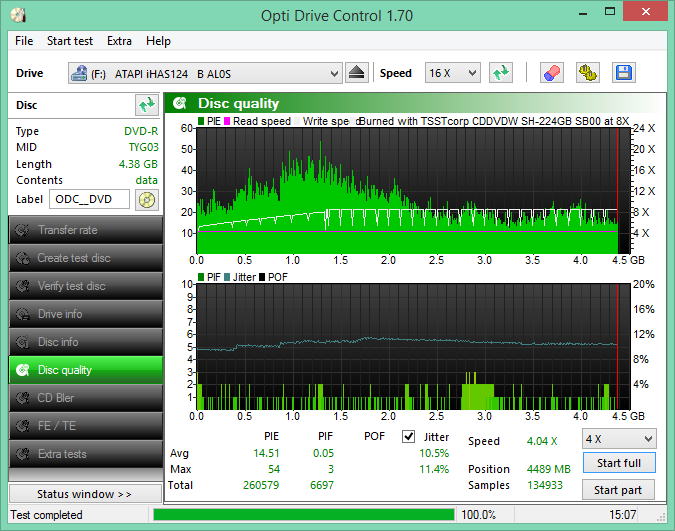Viewport: 675px width, 531px height.
Task: Open the Start test menu
Action: pos(70,41)
